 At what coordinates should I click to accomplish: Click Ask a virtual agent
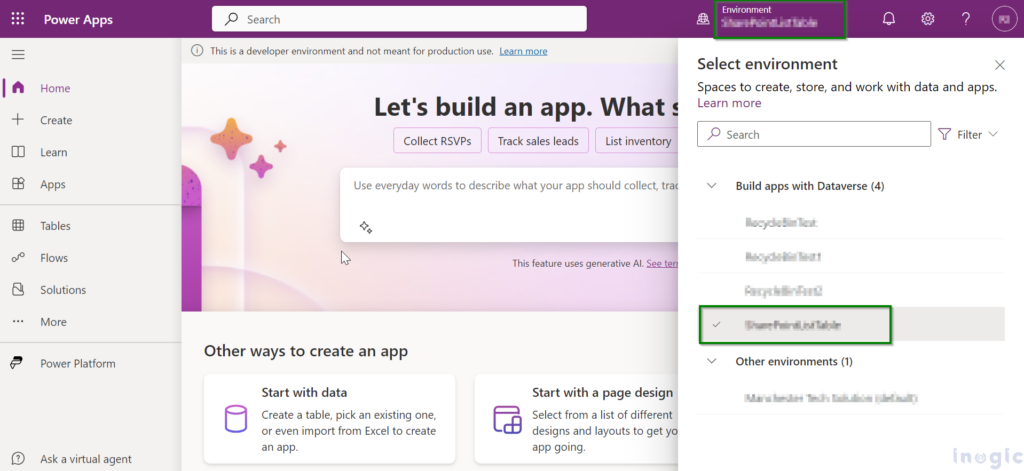pyautogui.click(x=86, y=459)
